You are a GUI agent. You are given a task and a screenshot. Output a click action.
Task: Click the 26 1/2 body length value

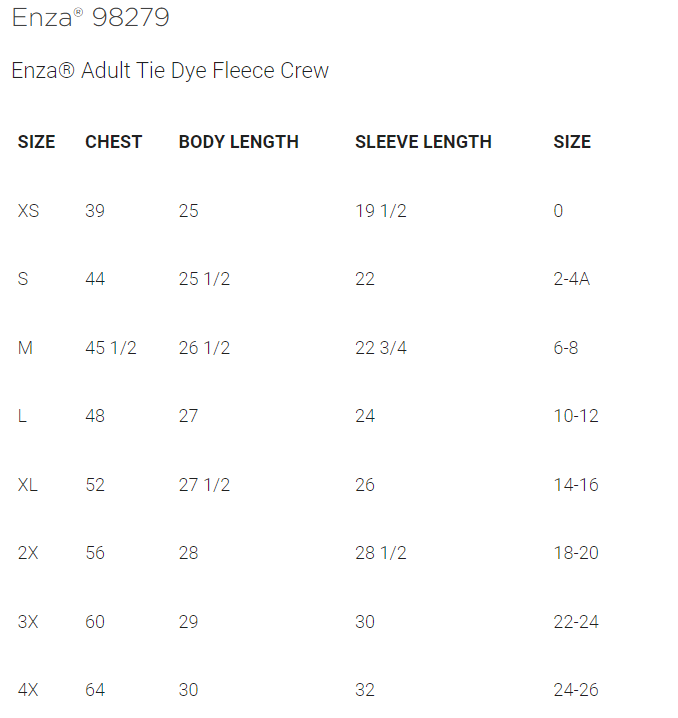(204, 348)
